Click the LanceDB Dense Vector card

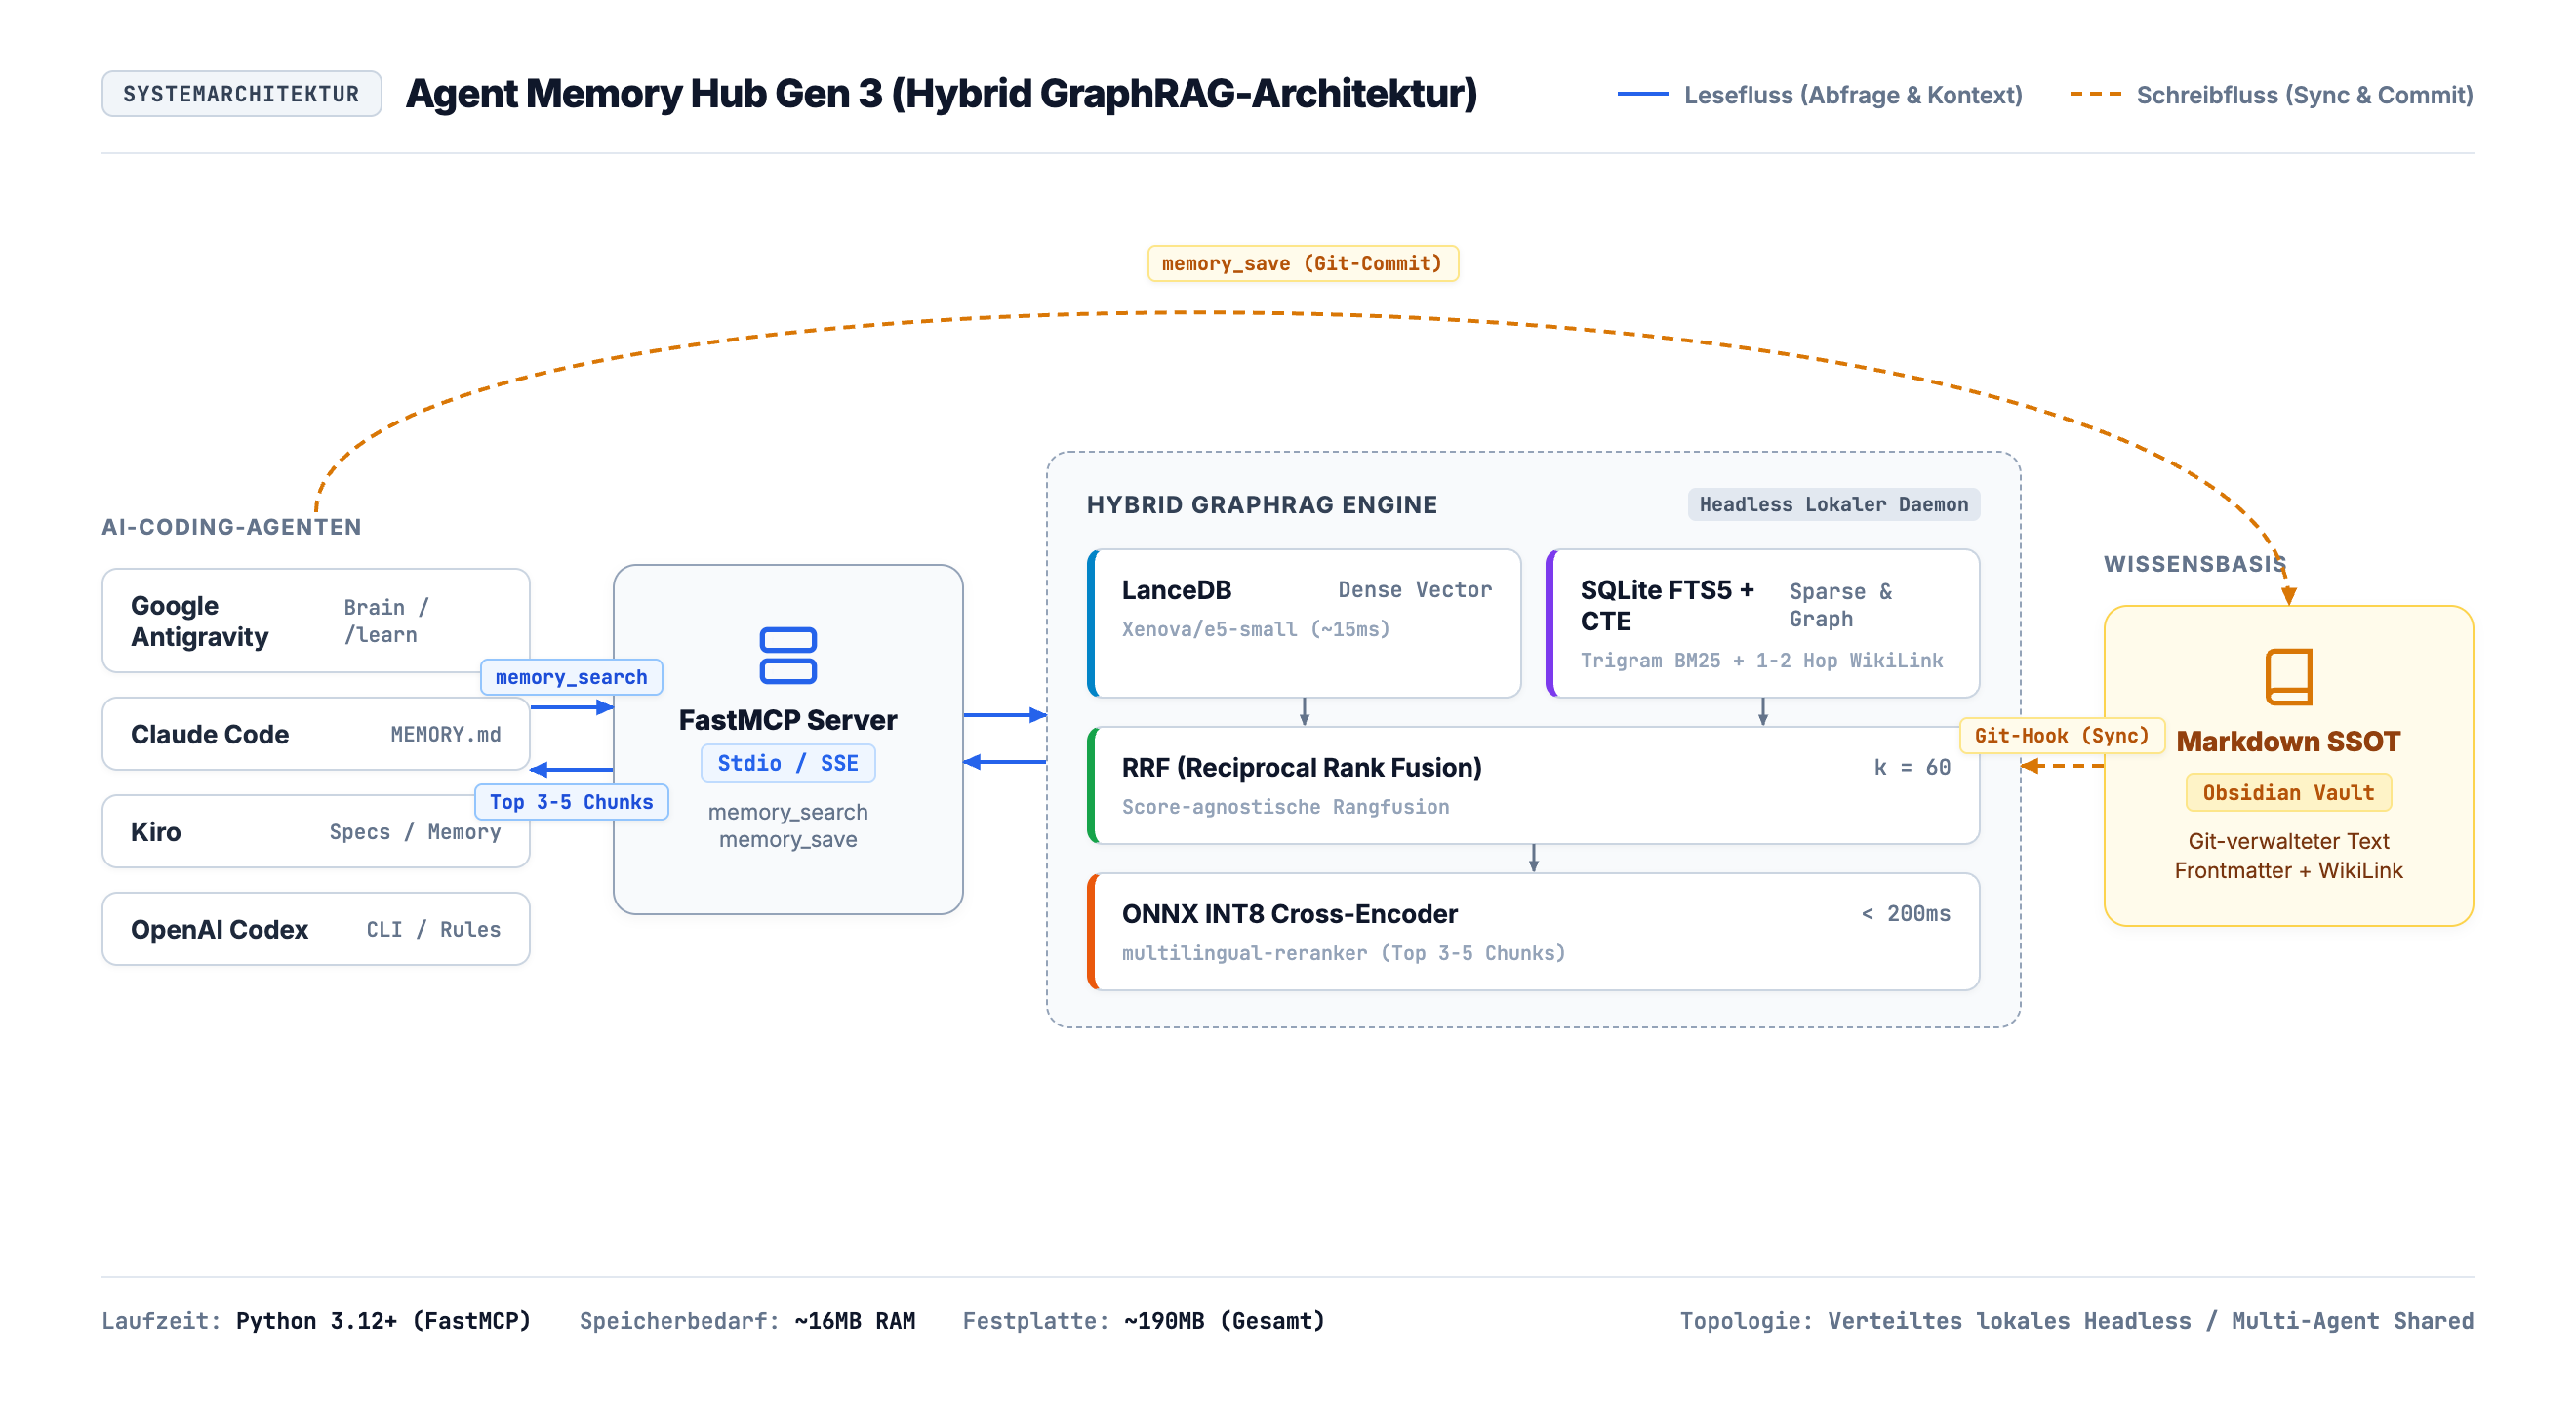[x=1304, y=622]
